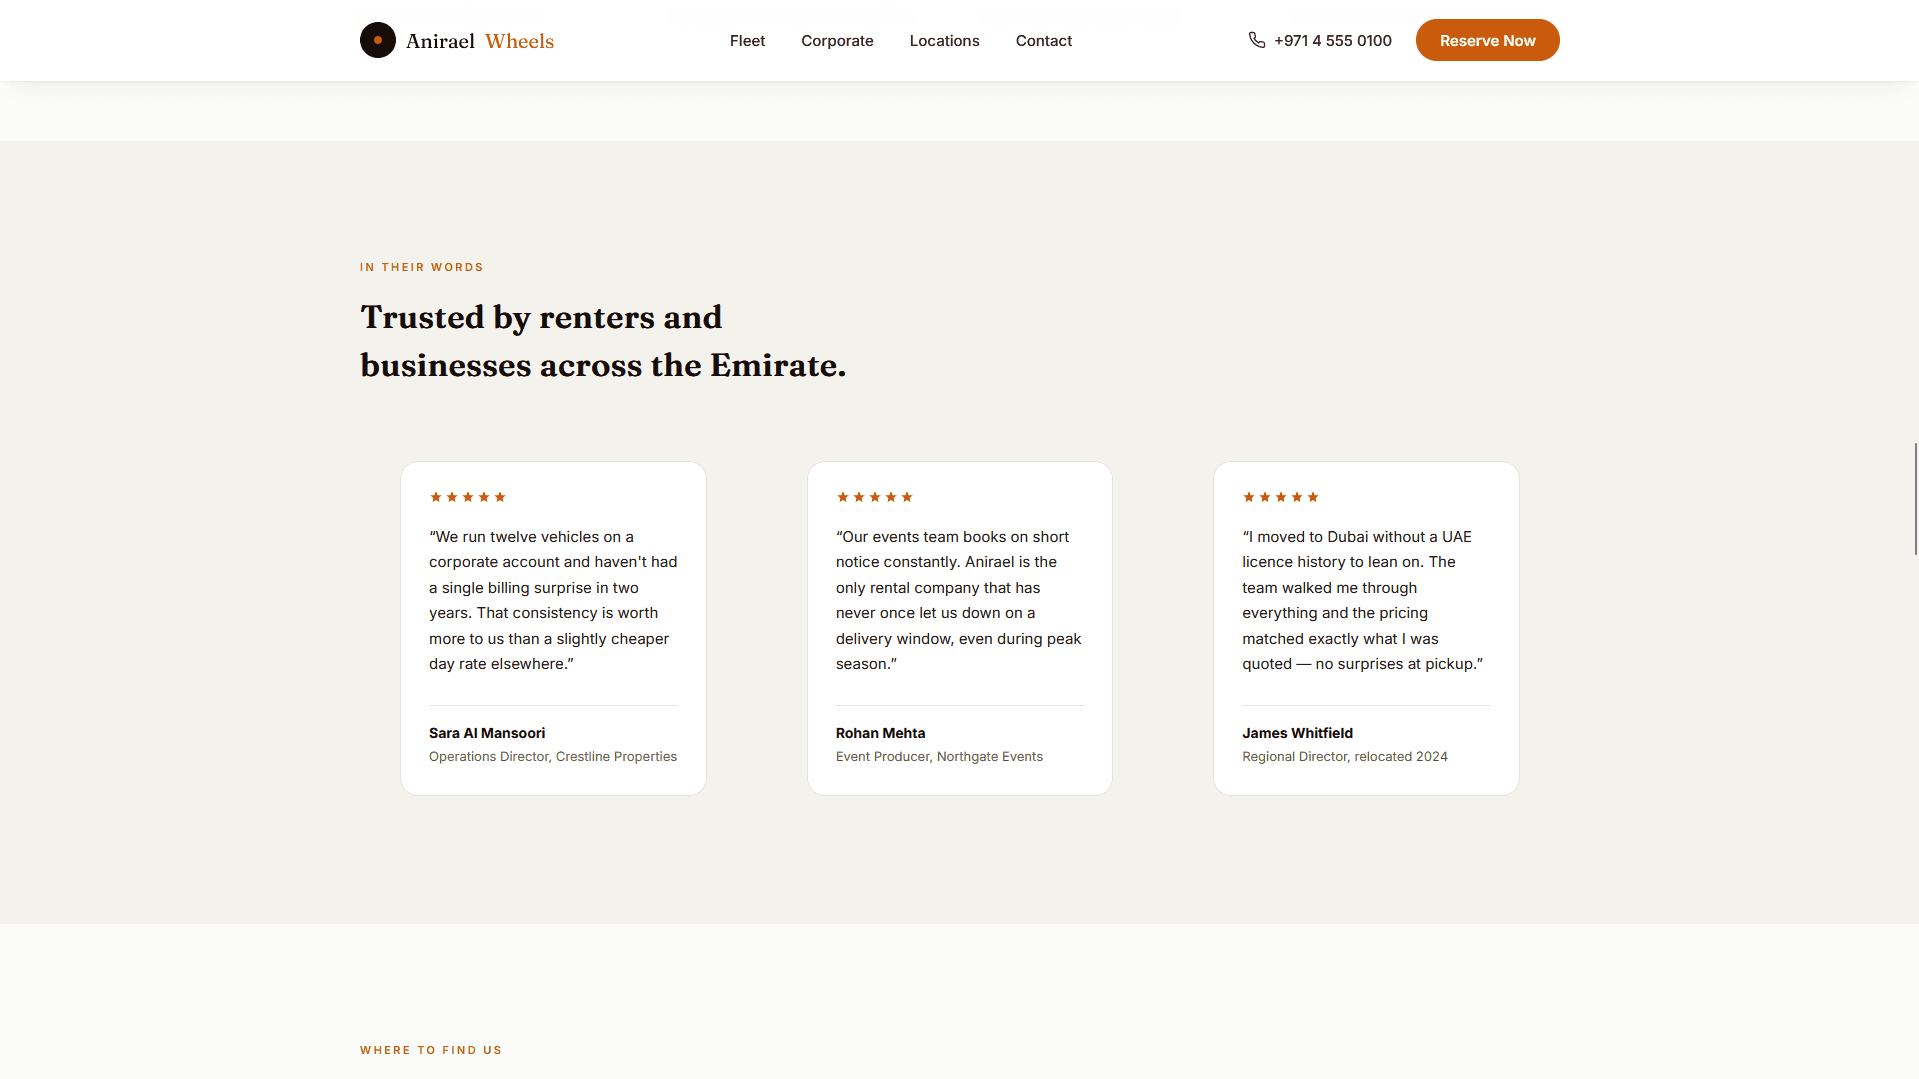
Task: Select the 'IN THEIR WORDS' label
Action: click(x=422, y=267)
